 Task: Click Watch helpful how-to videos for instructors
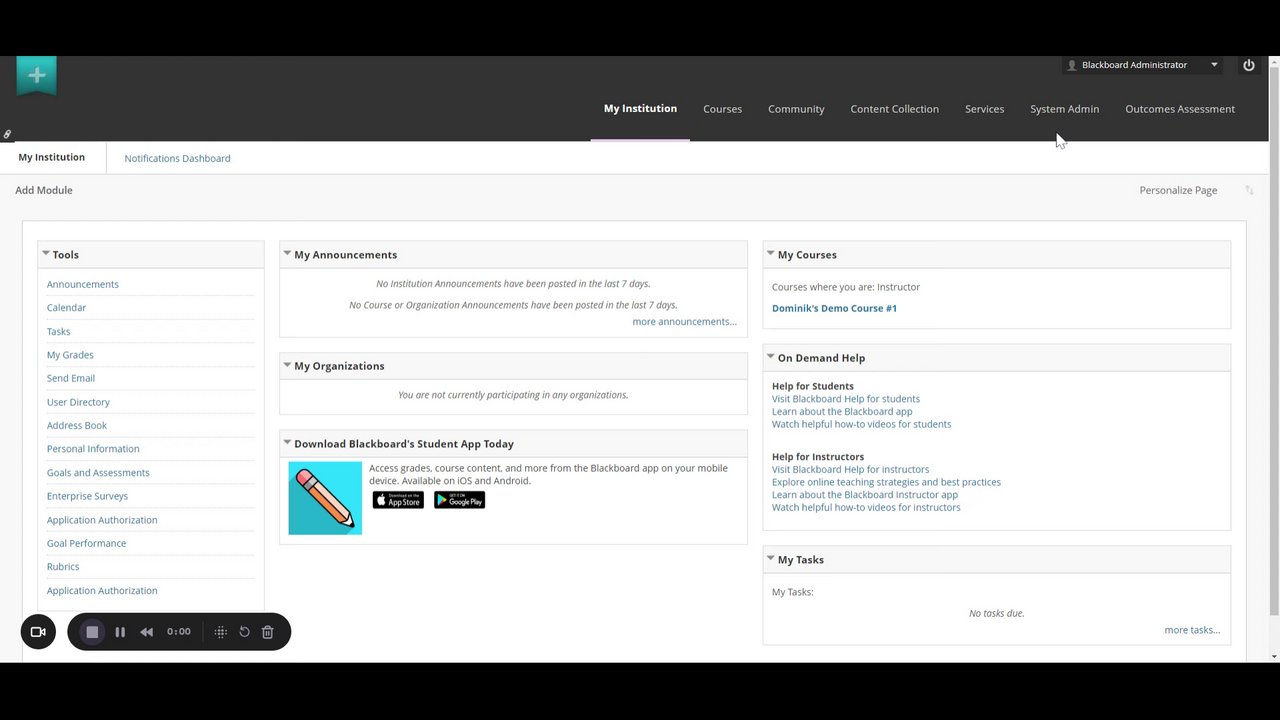point(866,507)
